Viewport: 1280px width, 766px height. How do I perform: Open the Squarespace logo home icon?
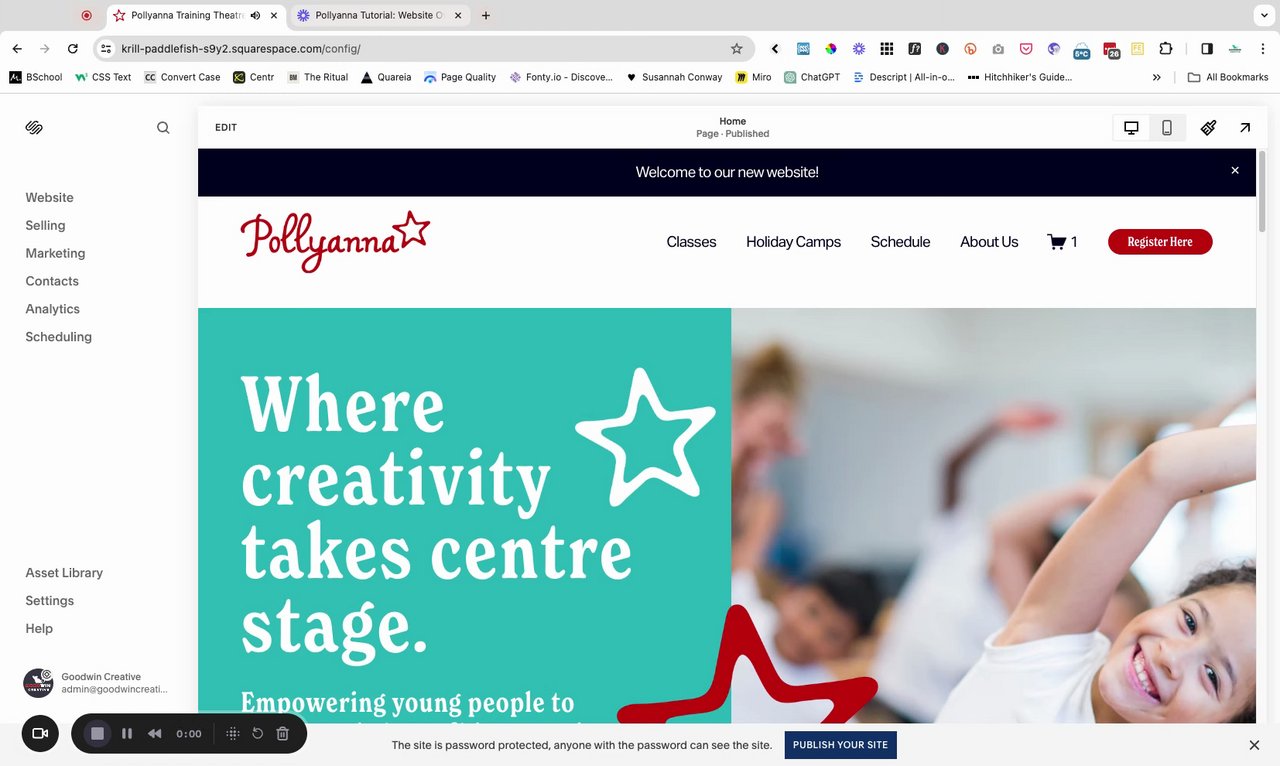(x=34, y=128)
